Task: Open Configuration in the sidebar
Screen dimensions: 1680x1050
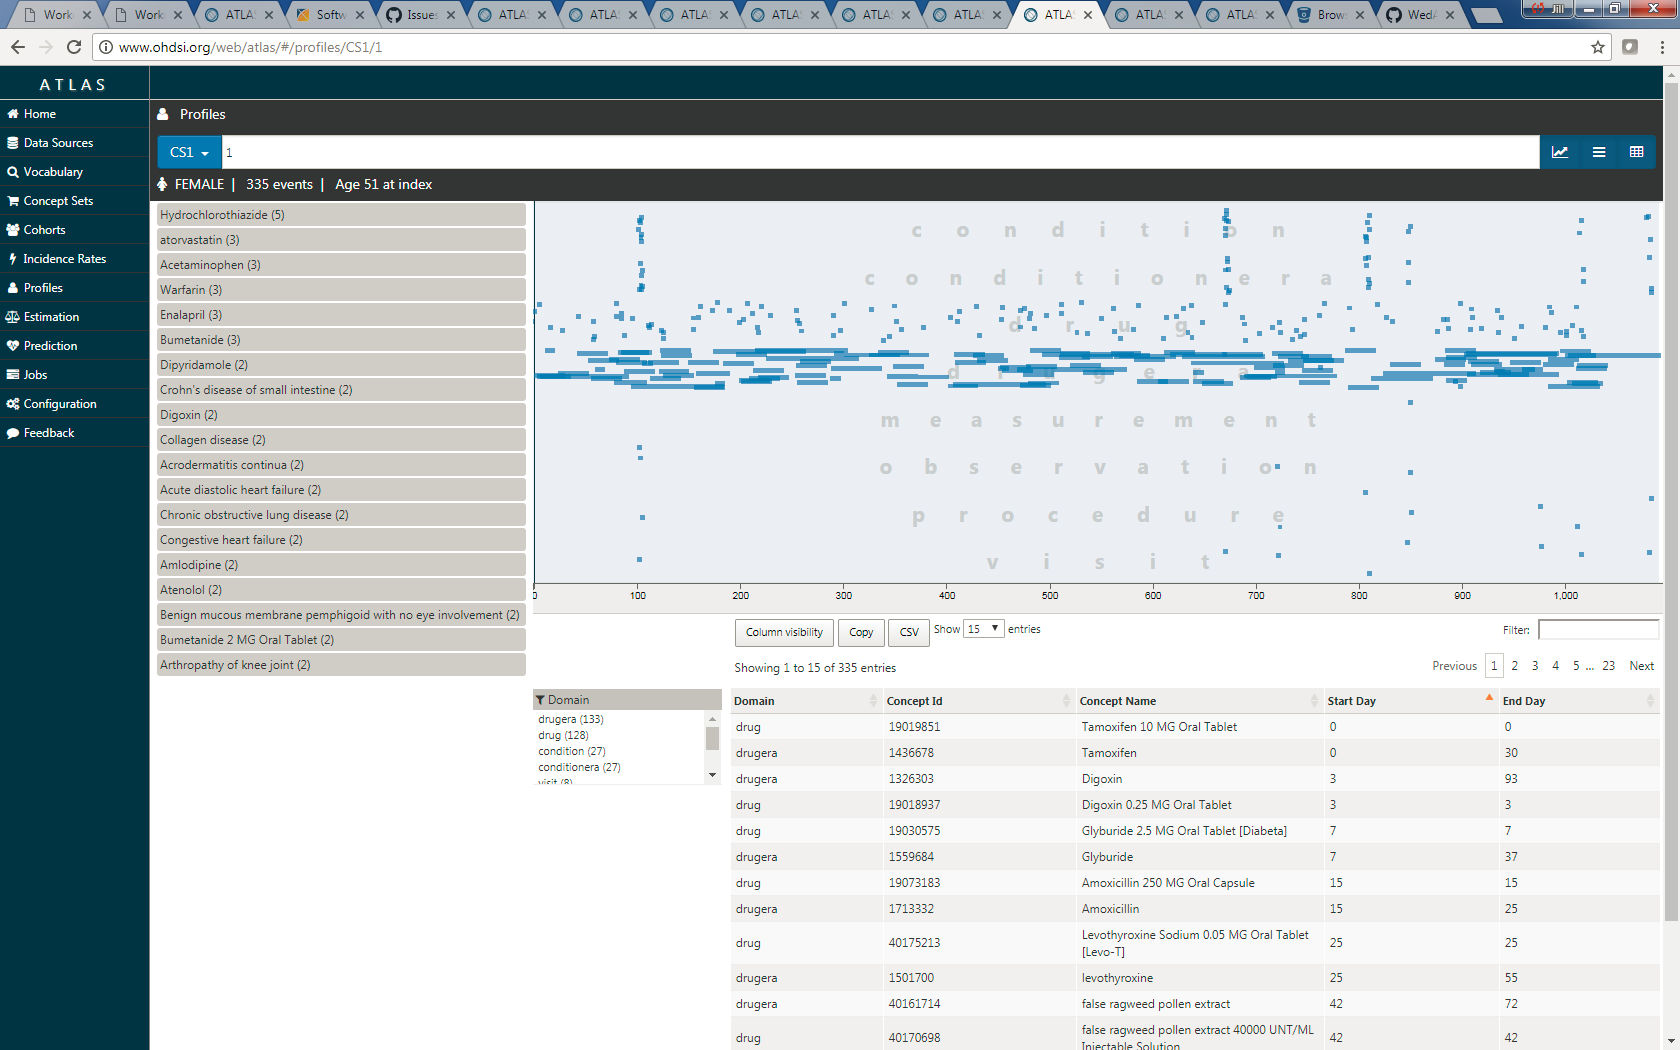Action: [x=60, y=404]
